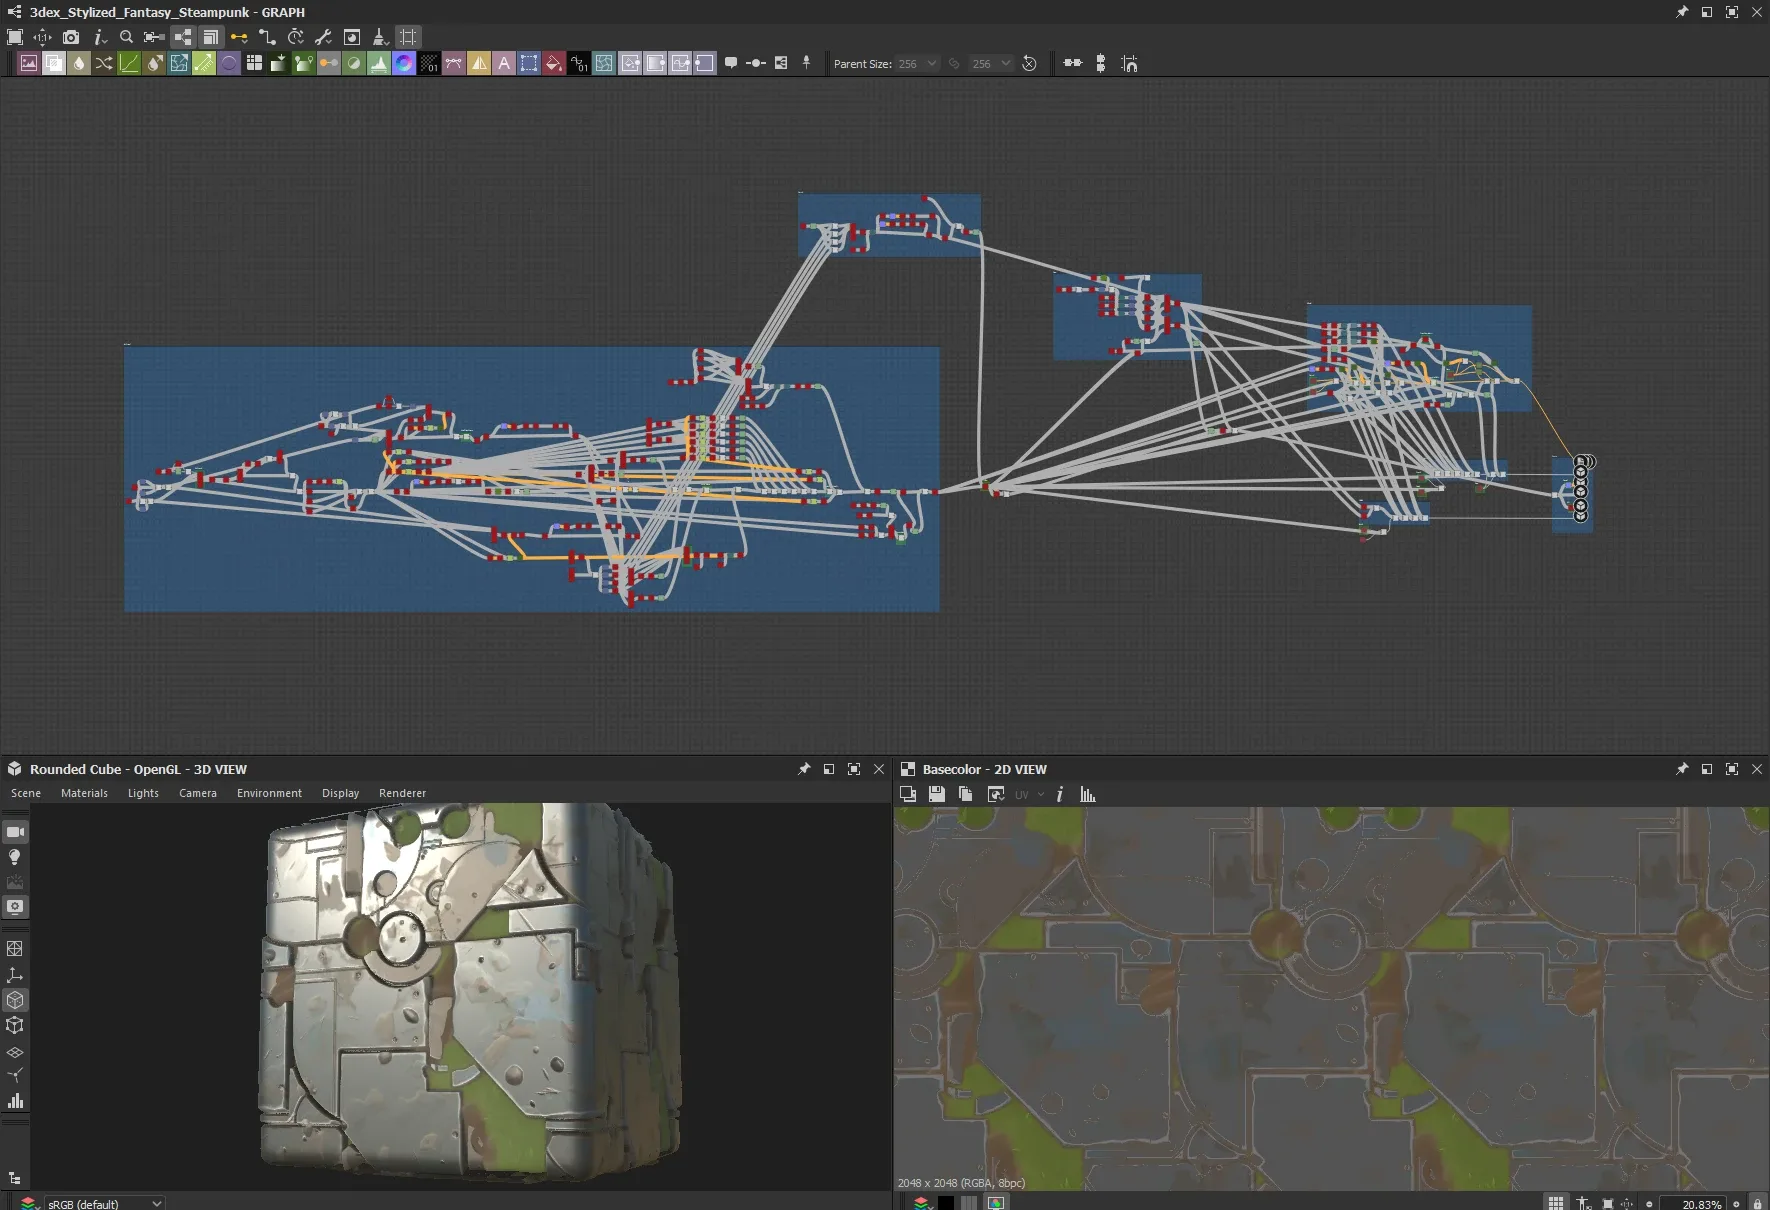
Task: Open the Renderer menu
Action: pyautogui.click(x=402, y=793)
